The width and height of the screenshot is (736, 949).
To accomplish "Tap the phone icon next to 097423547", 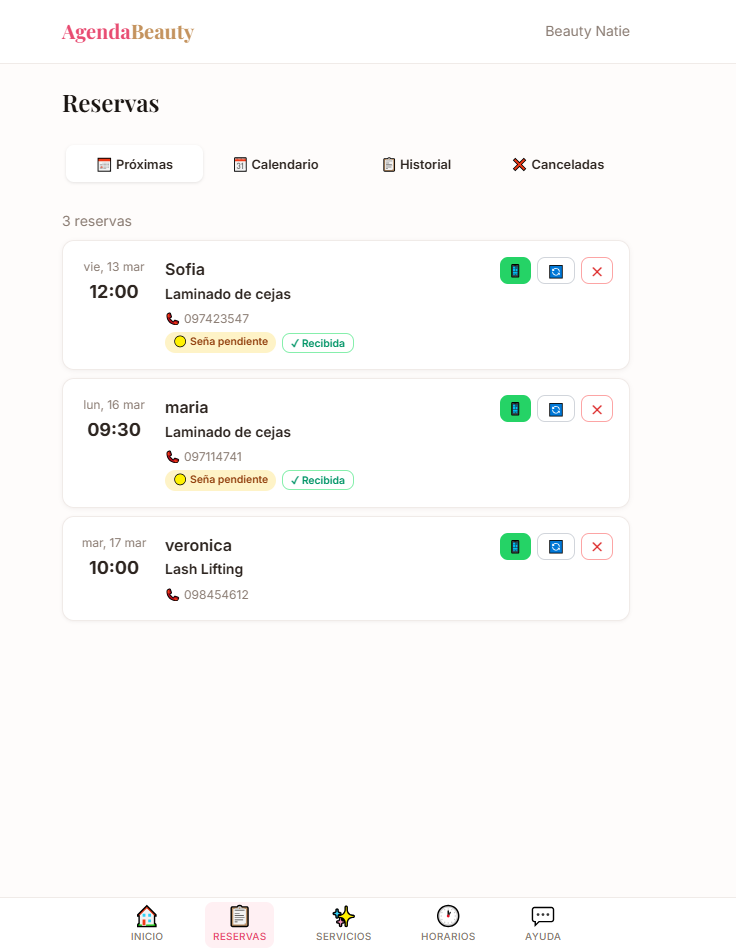I will [171, 318].
